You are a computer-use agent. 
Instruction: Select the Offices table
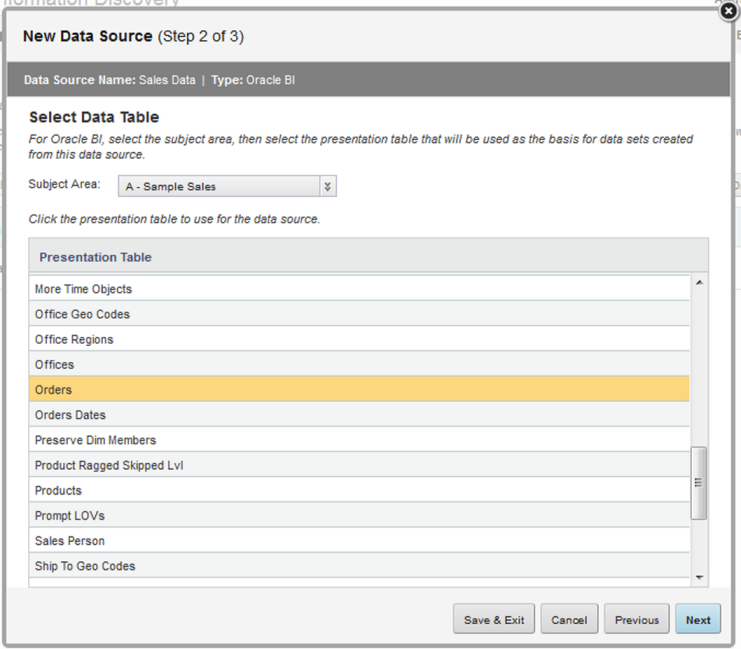tap(359, 364)
